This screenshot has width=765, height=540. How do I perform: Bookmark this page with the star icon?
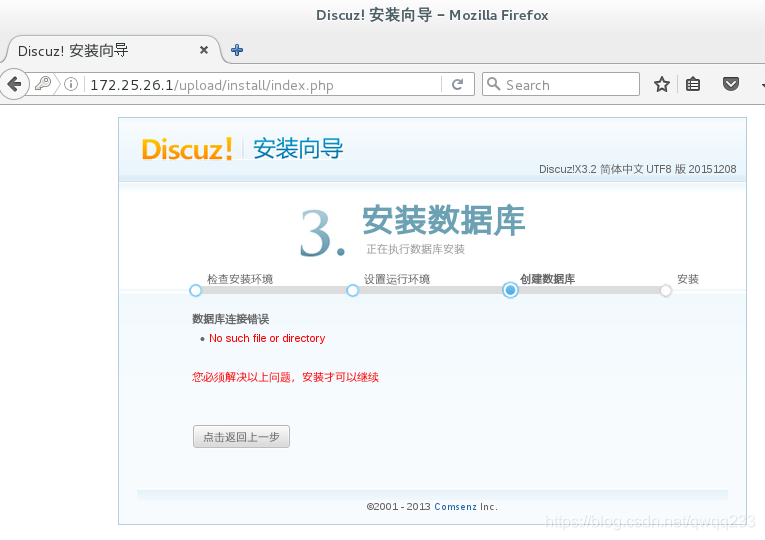tap(662, 84)
